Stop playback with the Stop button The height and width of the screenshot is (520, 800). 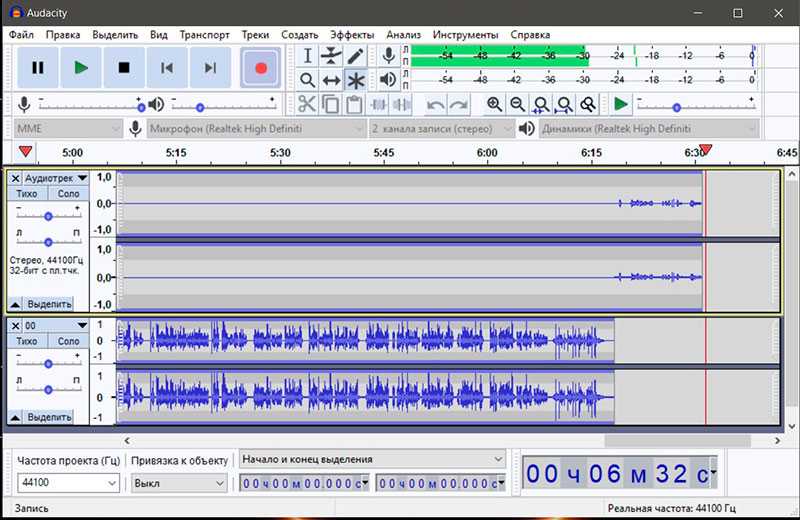[x=124, y=68]
